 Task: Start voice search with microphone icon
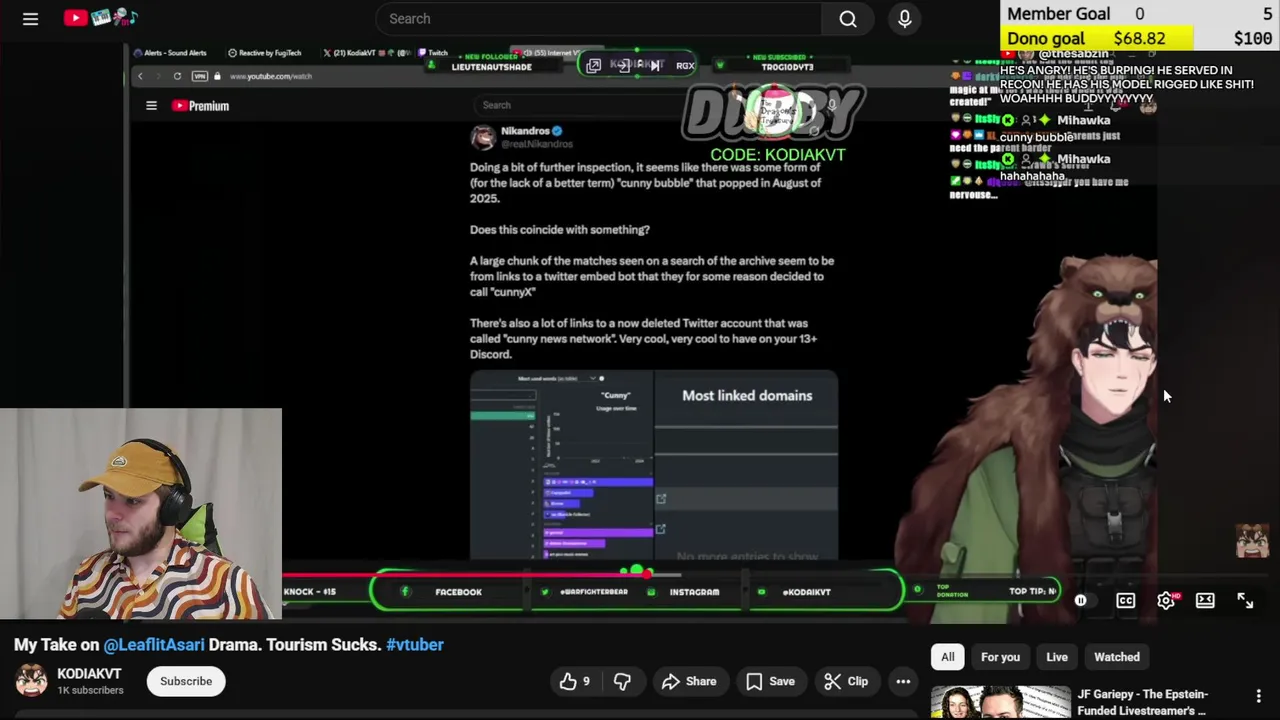coord(904,19)
